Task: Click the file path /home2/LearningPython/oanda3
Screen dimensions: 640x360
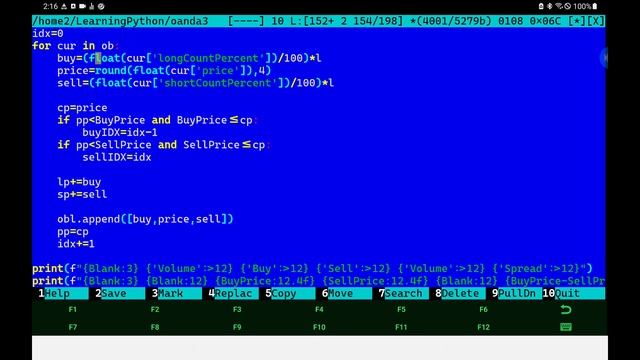Action: coord(120,21)
